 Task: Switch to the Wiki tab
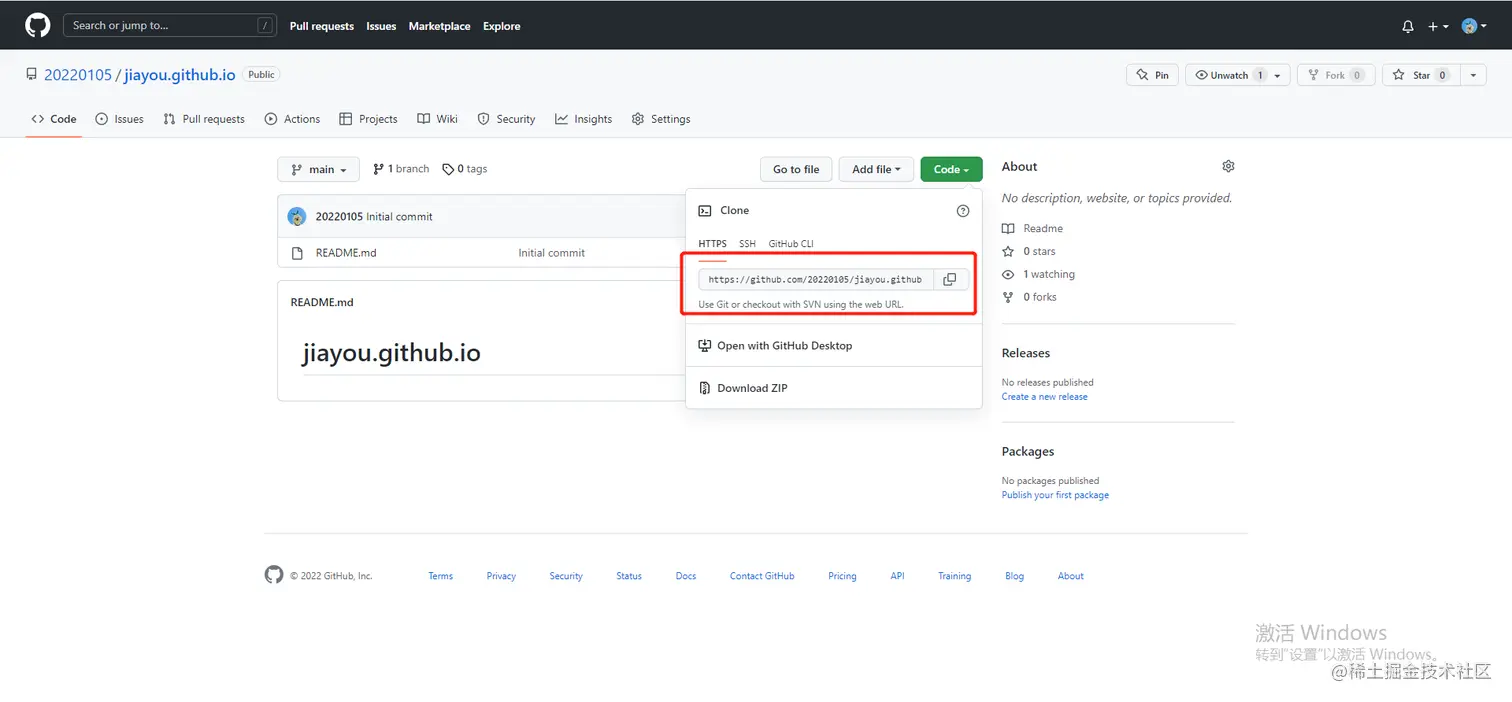click(437, 119)
